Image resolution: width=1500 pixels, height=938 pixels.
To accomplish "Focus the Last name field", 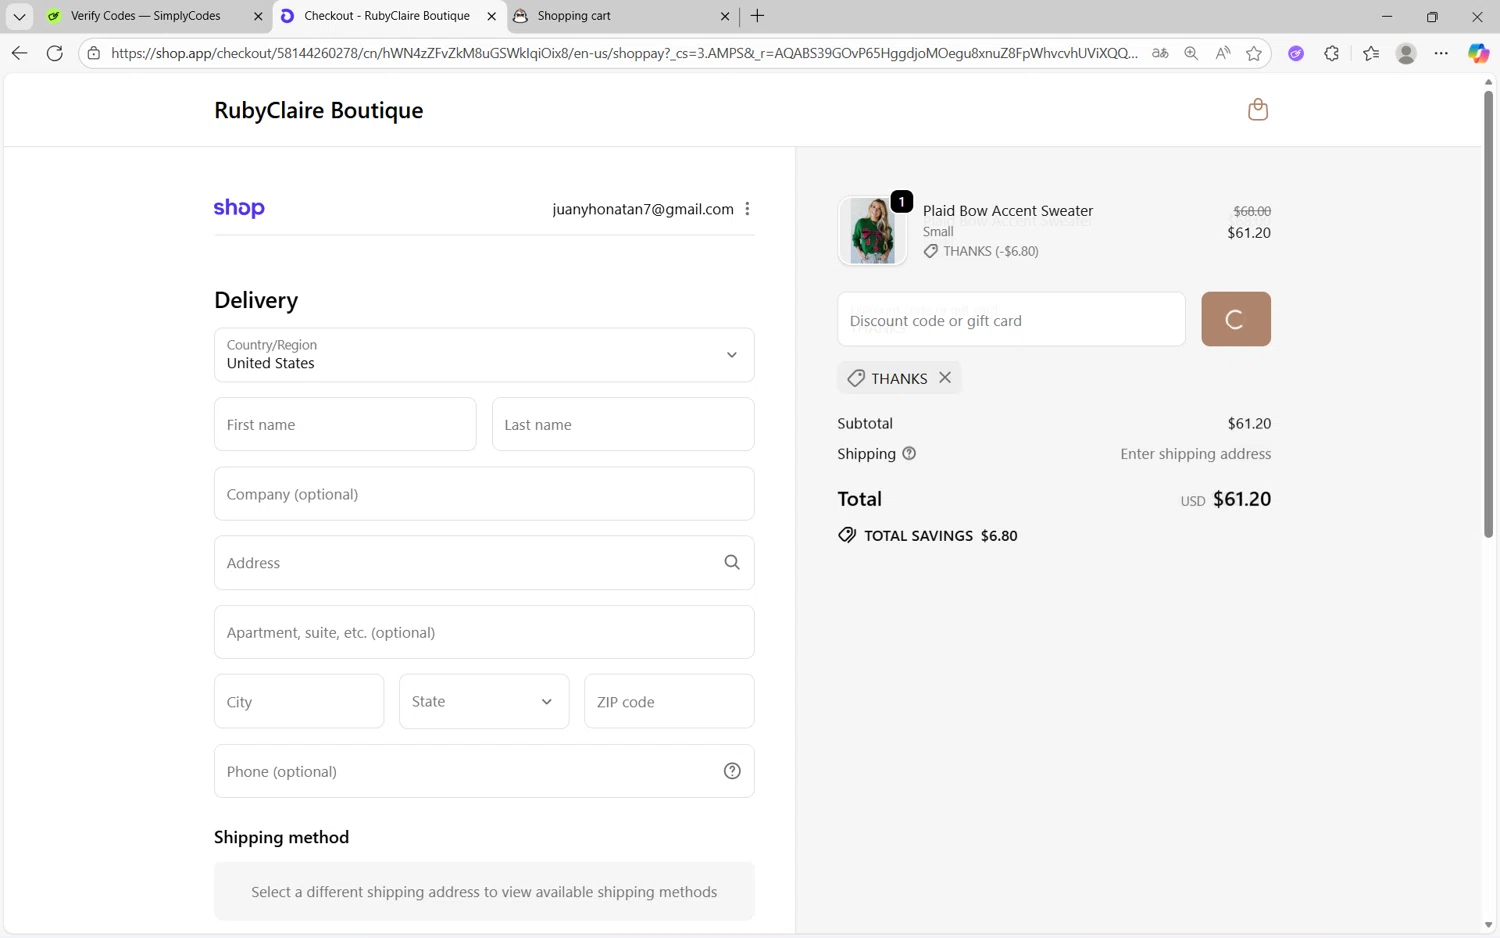I will tap(623, 424).
